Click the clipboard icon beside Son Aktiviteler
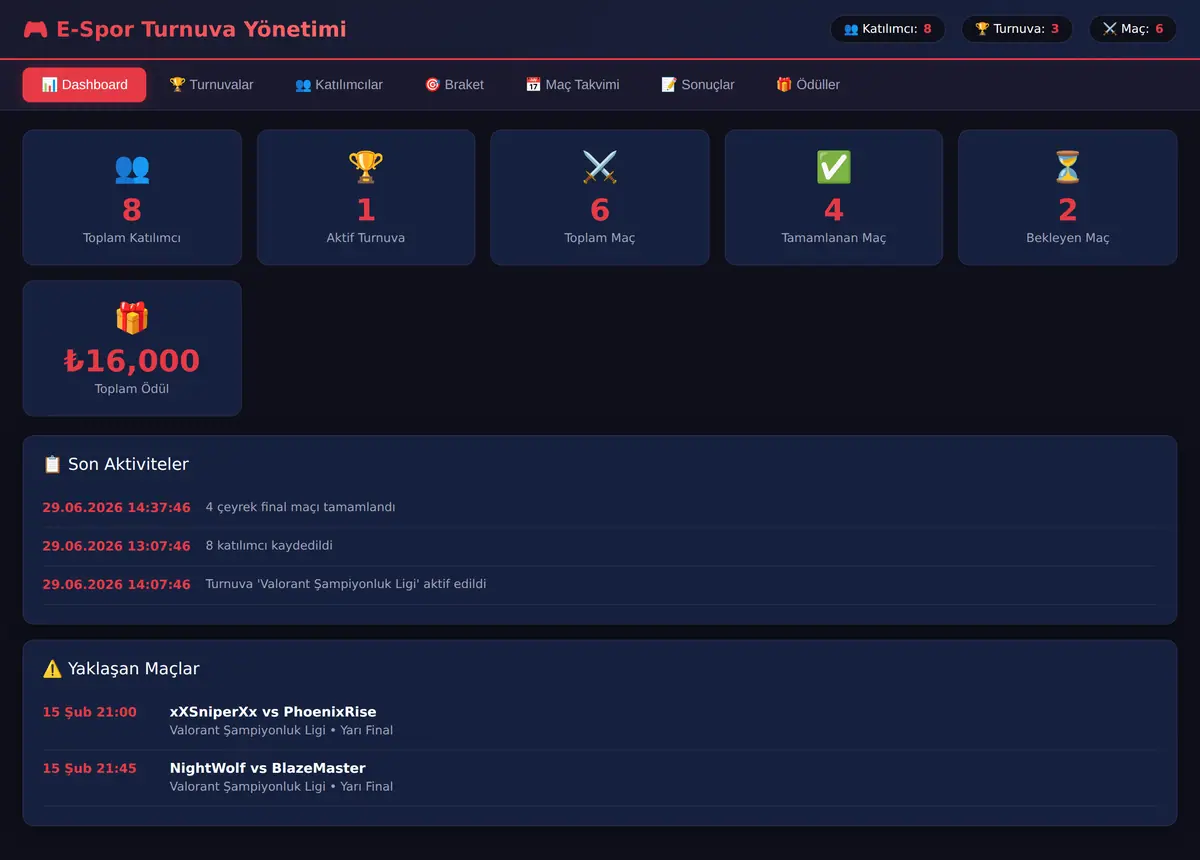 (52, 464)
